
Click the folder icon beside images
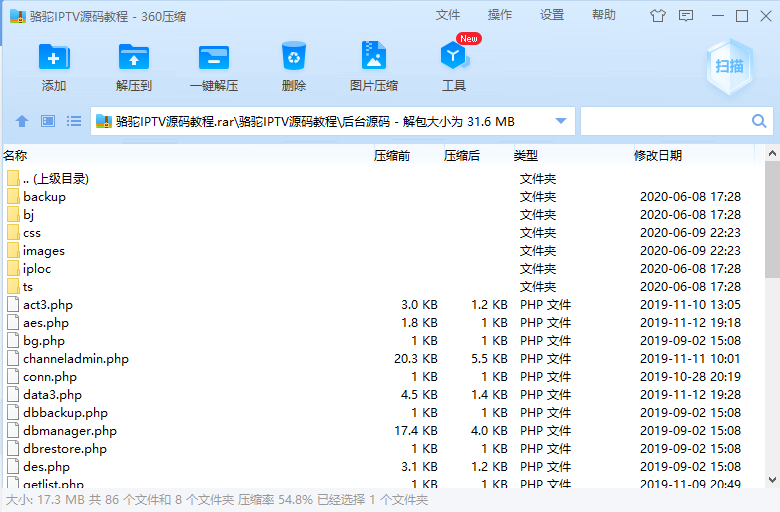pyautogui.click(x=13, y=250)
